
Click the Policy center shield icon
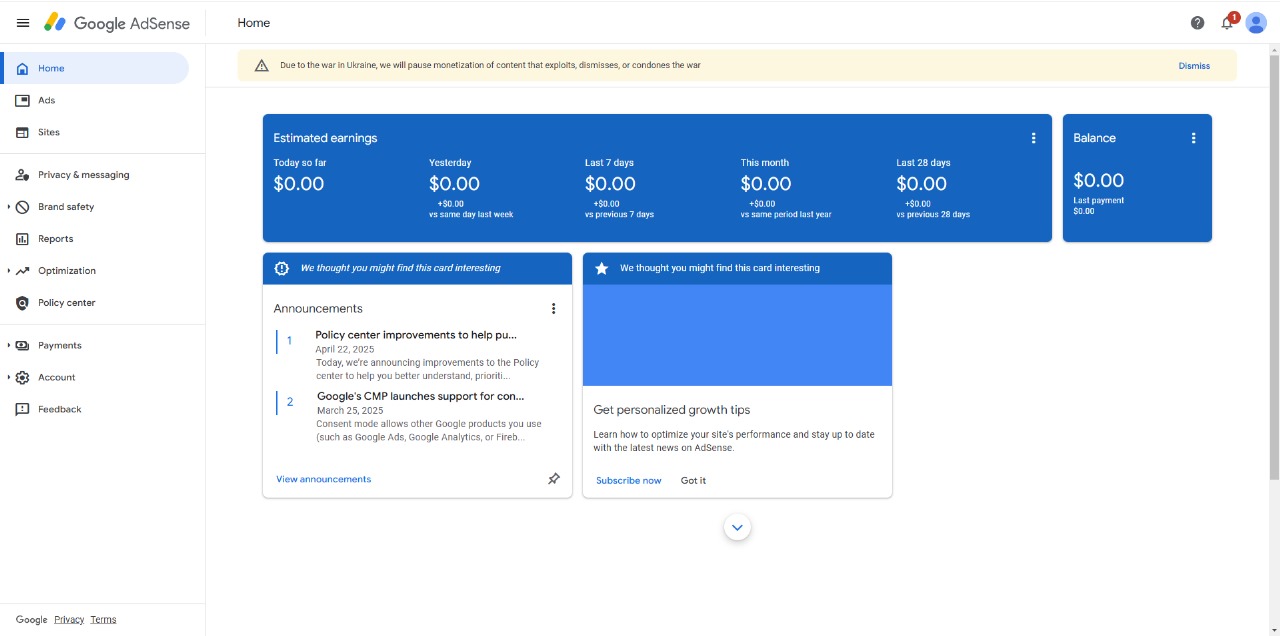click(x=22, y=303)
